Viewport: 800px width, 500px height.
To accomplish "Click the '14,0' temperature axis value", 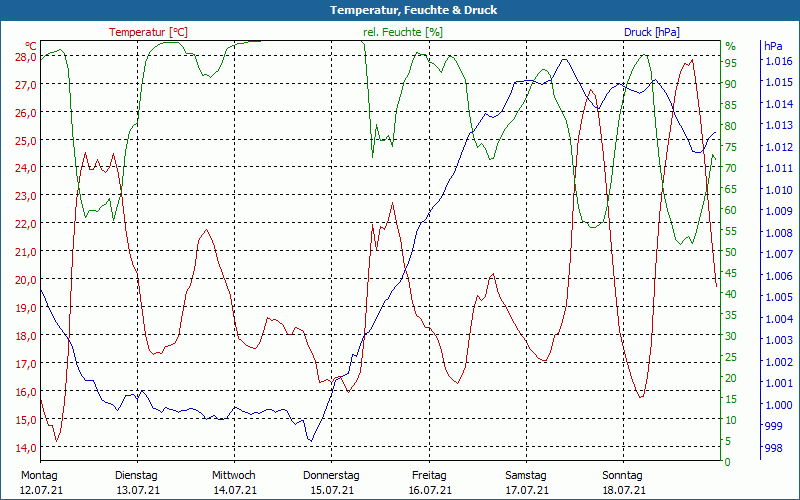I will pos(25,447).
